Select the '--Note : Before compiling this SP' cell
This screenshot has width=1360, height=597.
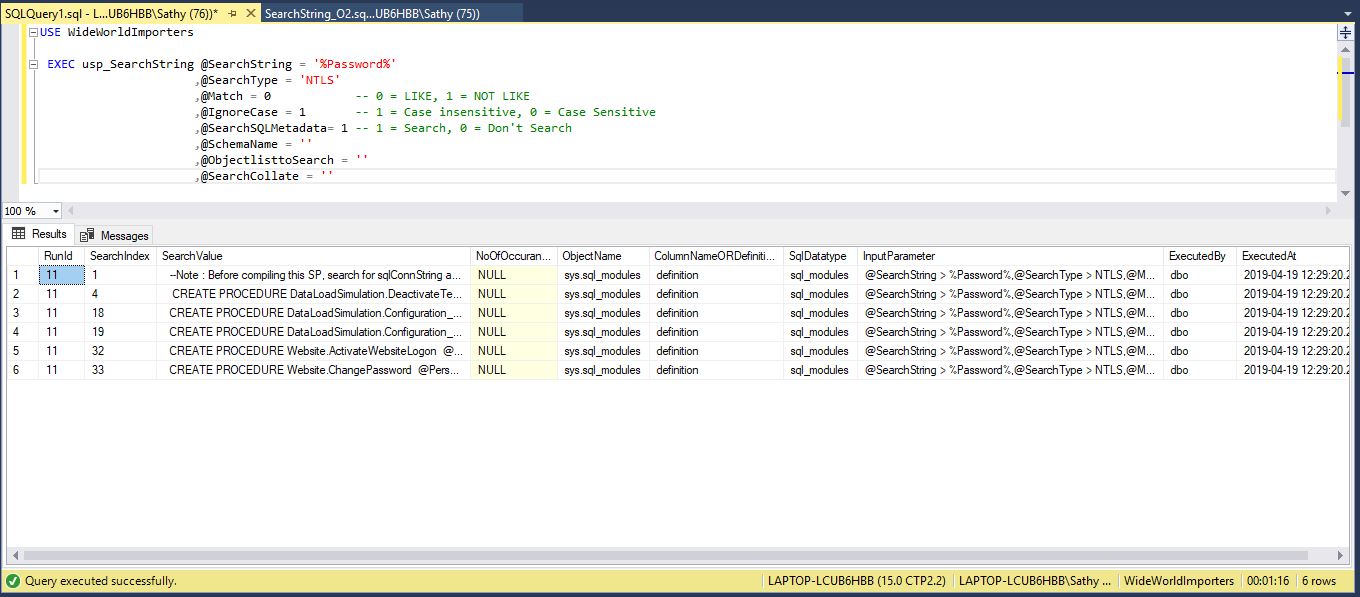tap(313, 275)
